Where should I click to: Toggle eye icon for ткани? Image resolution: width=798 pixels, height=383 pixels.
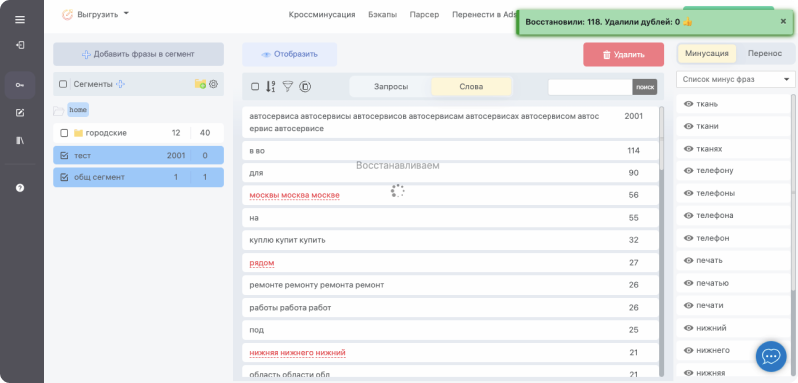point(689,126)
